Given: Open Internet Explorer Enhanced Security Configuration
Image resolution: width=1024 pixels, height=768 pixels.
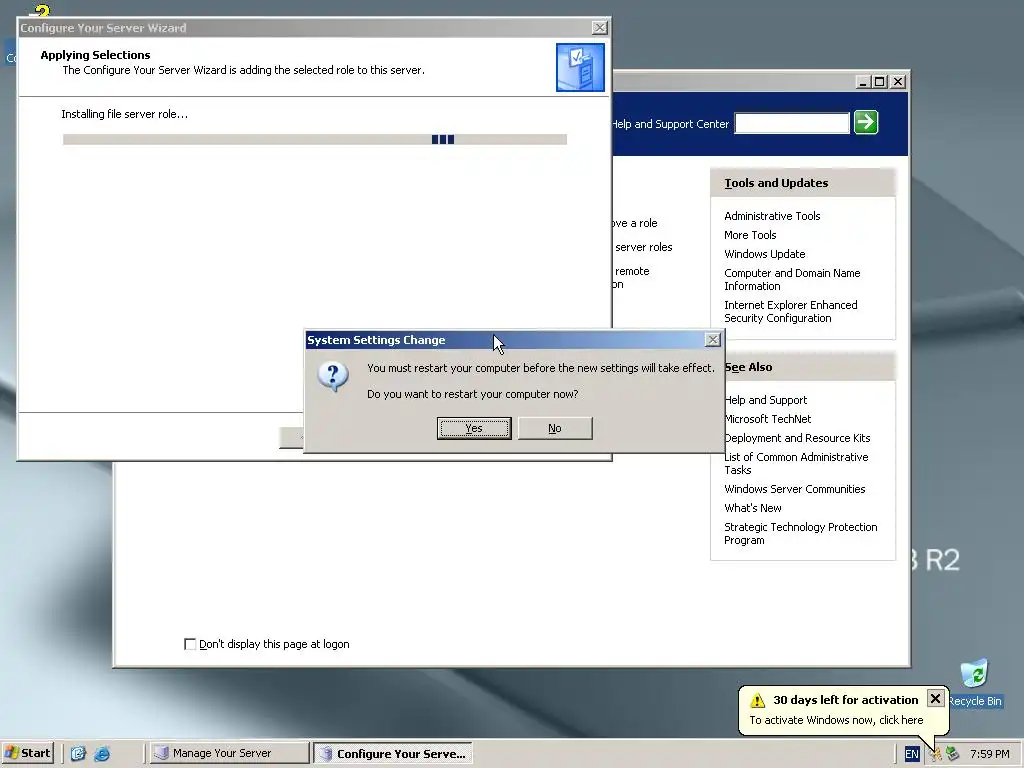Looking at the screenshot, I should (x=790, y=312).
